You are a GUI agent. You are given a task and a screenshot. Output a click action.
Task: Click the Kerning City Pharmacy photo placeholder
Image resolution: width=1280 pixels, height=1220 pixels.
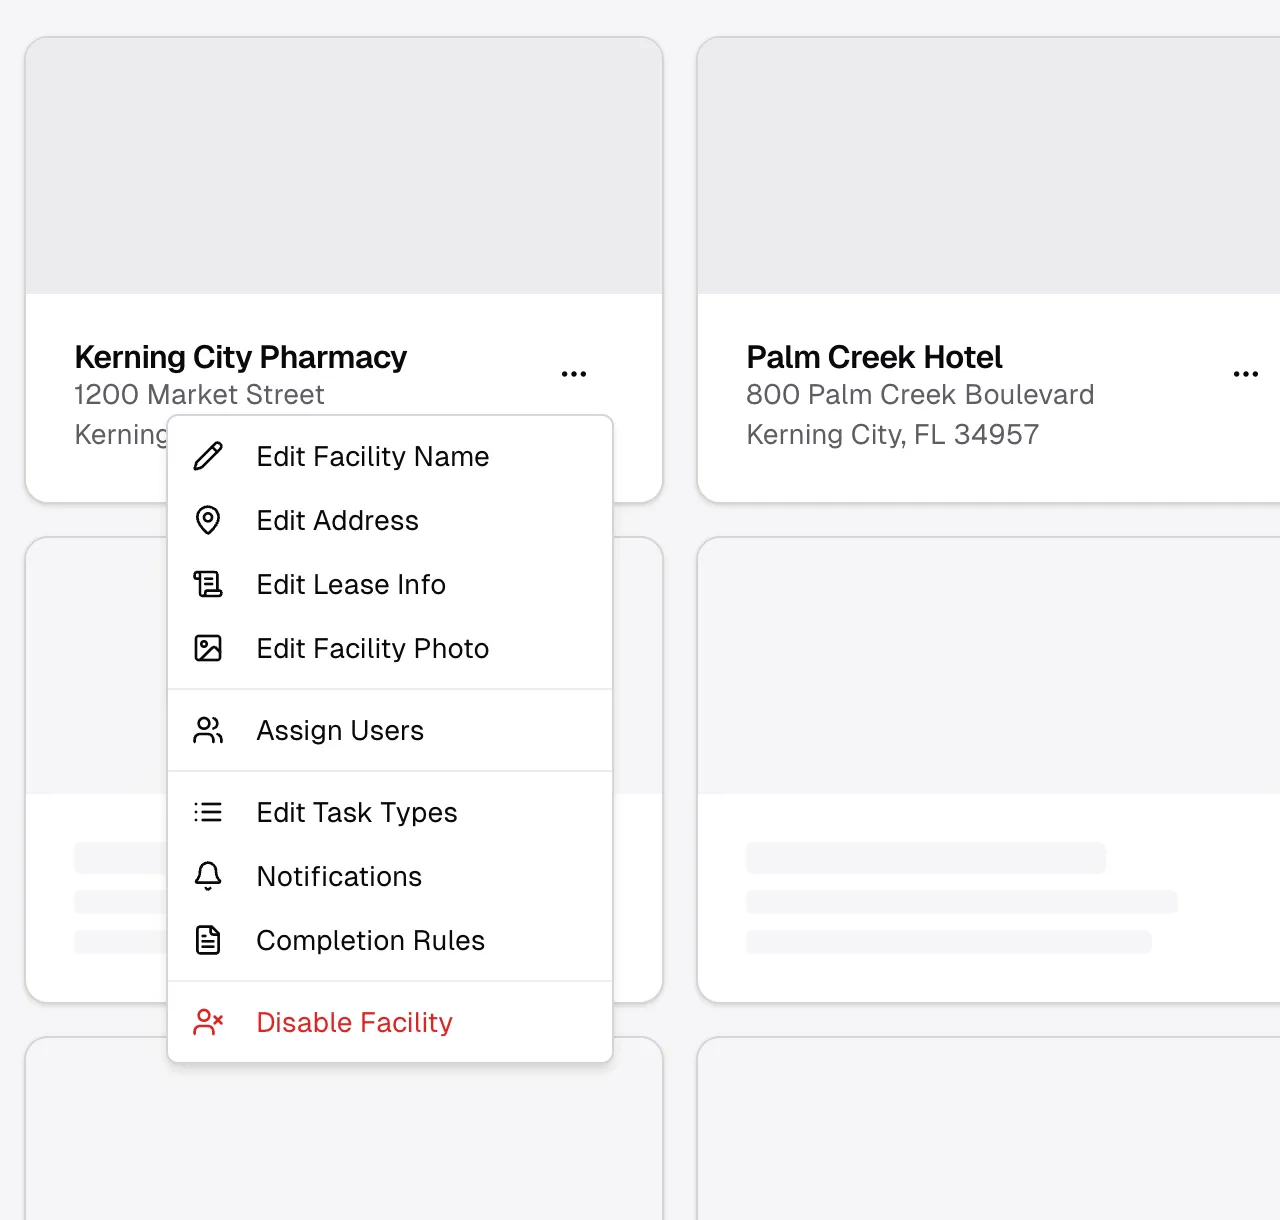pyautogui.click(x=344, y=166)
